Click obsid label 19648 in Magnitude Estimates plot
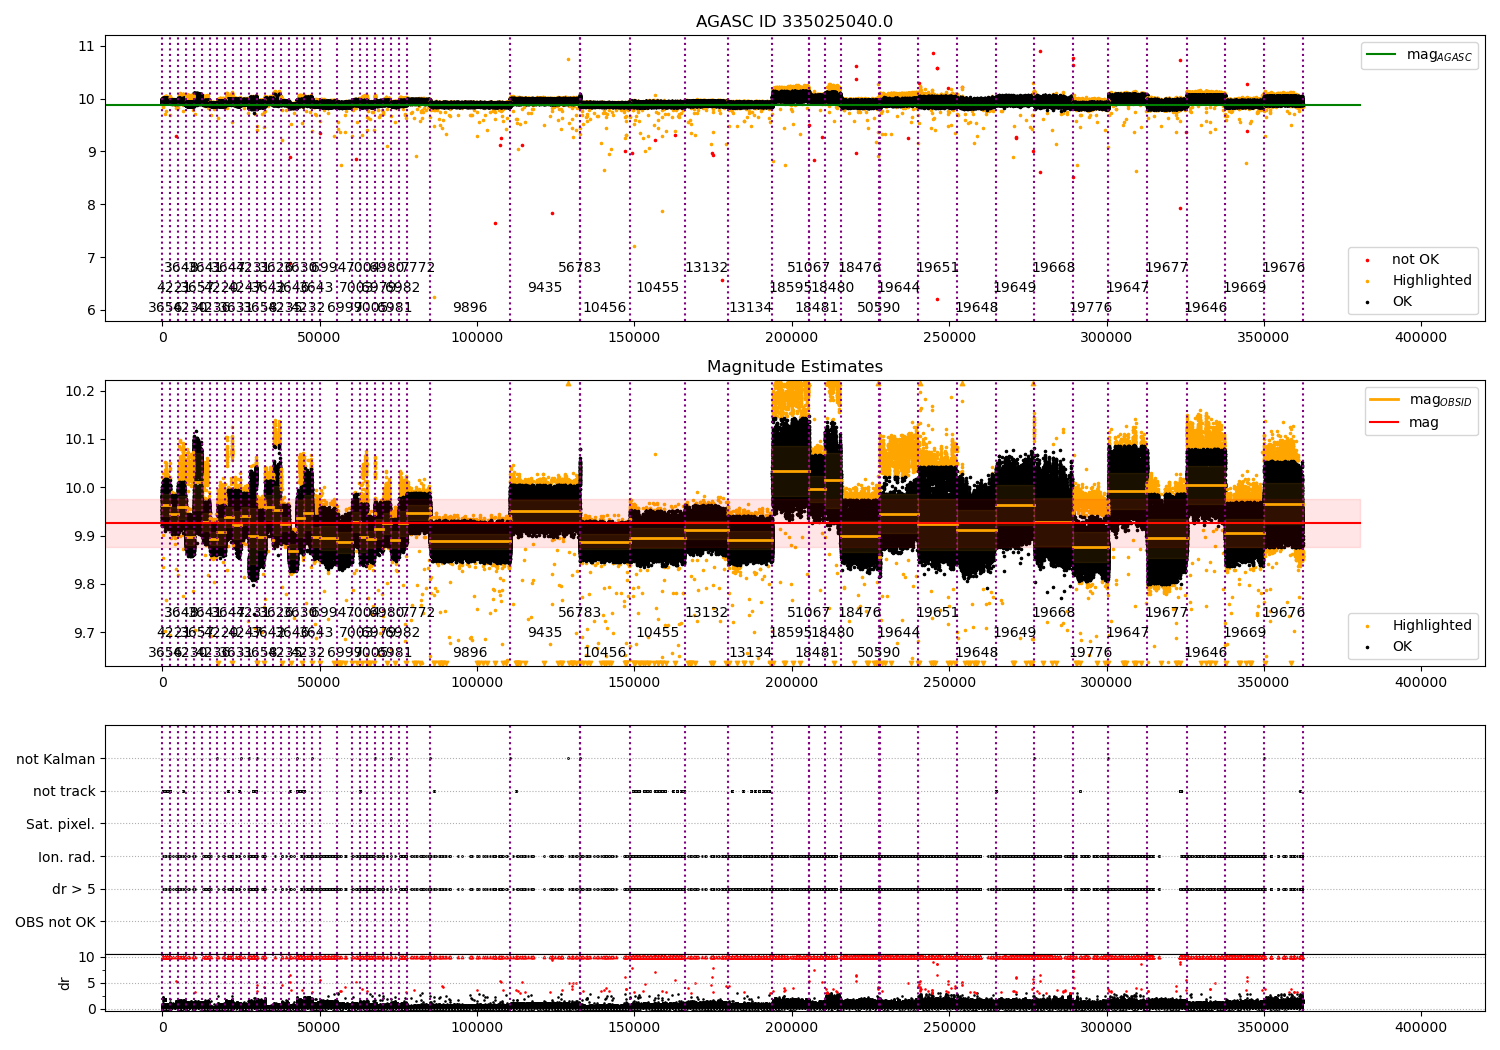The height and width of the screenshot is (1050, 1500). (977, 653)
